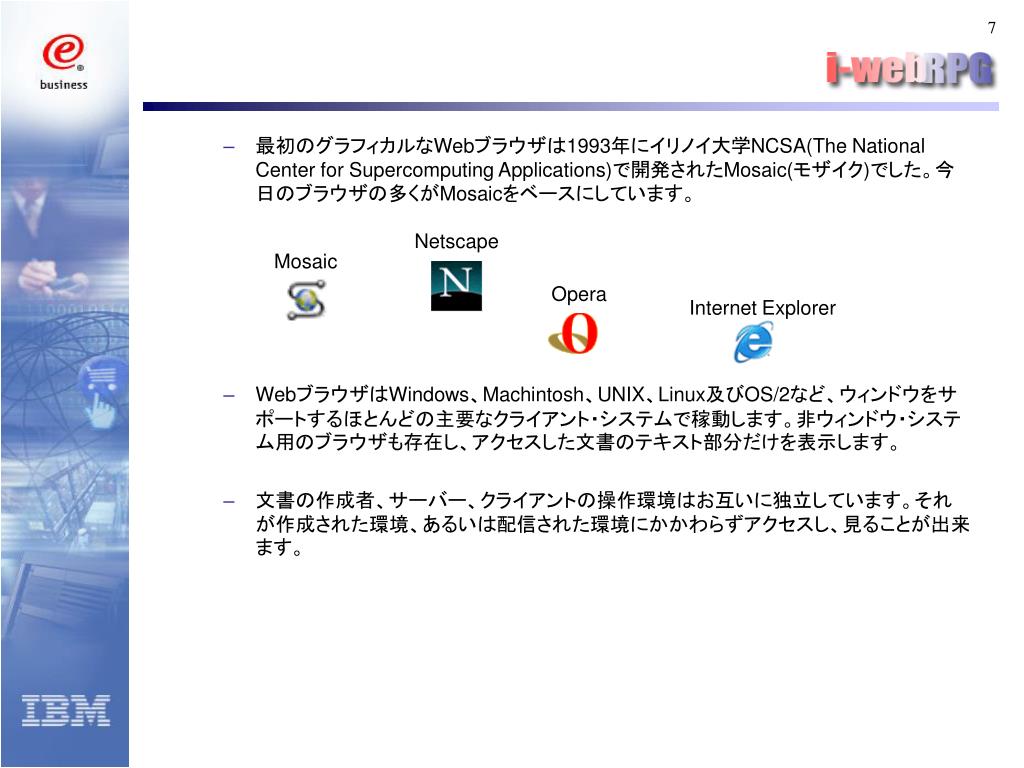Click the slide page number 7
Image resolution: width=1024 pixels, height=768 pixels.
(x=991, y=28)
